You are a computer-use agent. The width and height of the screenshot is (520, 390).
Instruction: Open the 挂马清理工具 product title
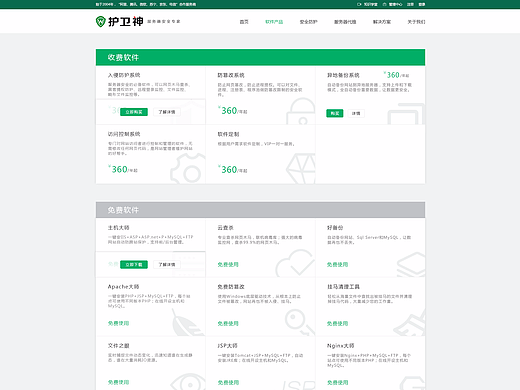point(343,287)
